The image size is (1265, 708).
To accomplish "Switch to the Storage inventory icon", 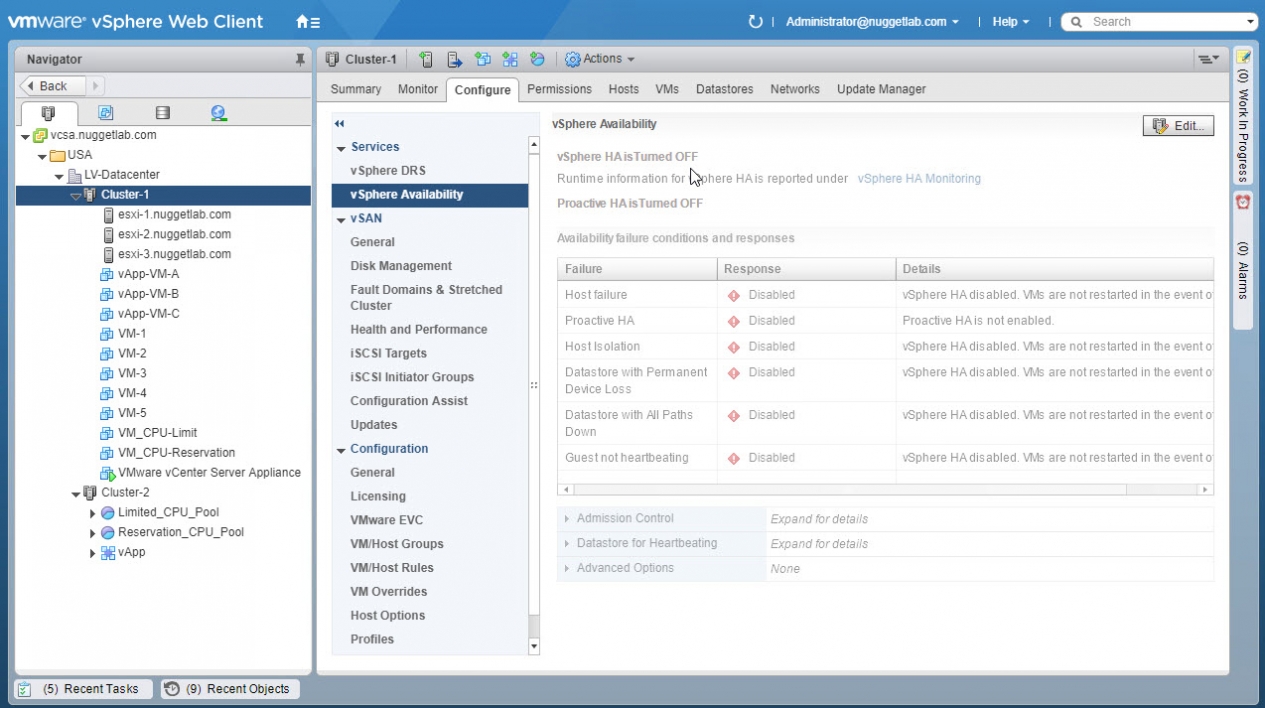I will click(163, 113).
